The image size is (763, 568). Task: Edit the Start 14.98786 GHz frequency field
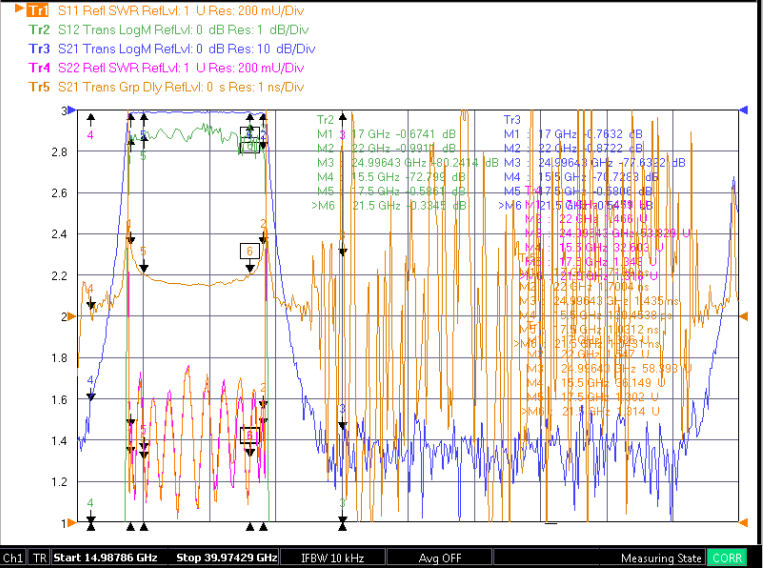pyautogui.click(x=105, y=558)
